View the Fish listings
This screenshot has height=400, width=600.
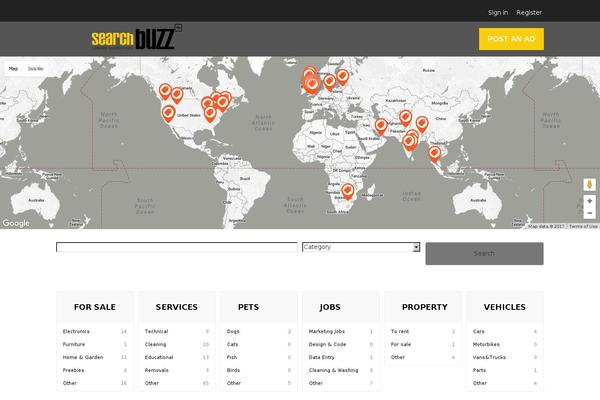click(x=232, y=357)
